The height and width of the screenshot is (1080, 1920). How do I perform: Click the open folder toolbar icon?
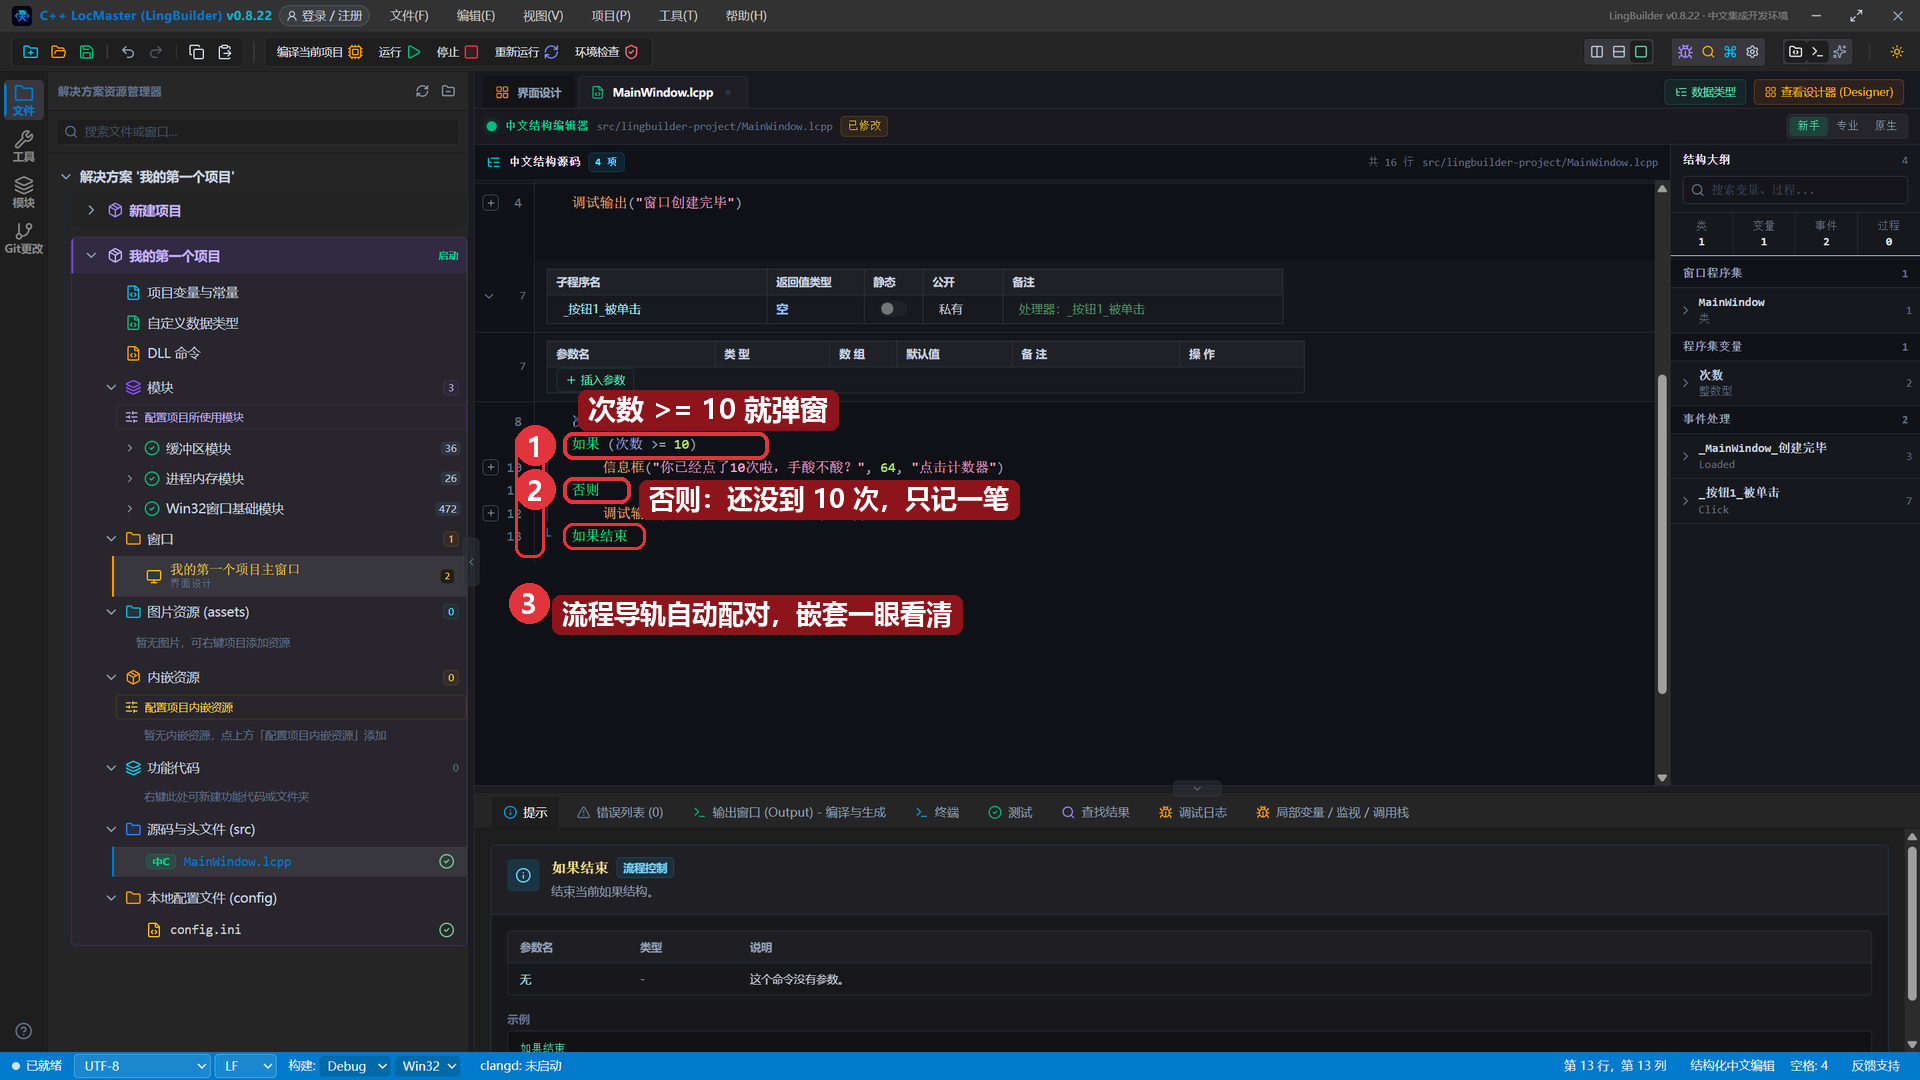[58, 52]
